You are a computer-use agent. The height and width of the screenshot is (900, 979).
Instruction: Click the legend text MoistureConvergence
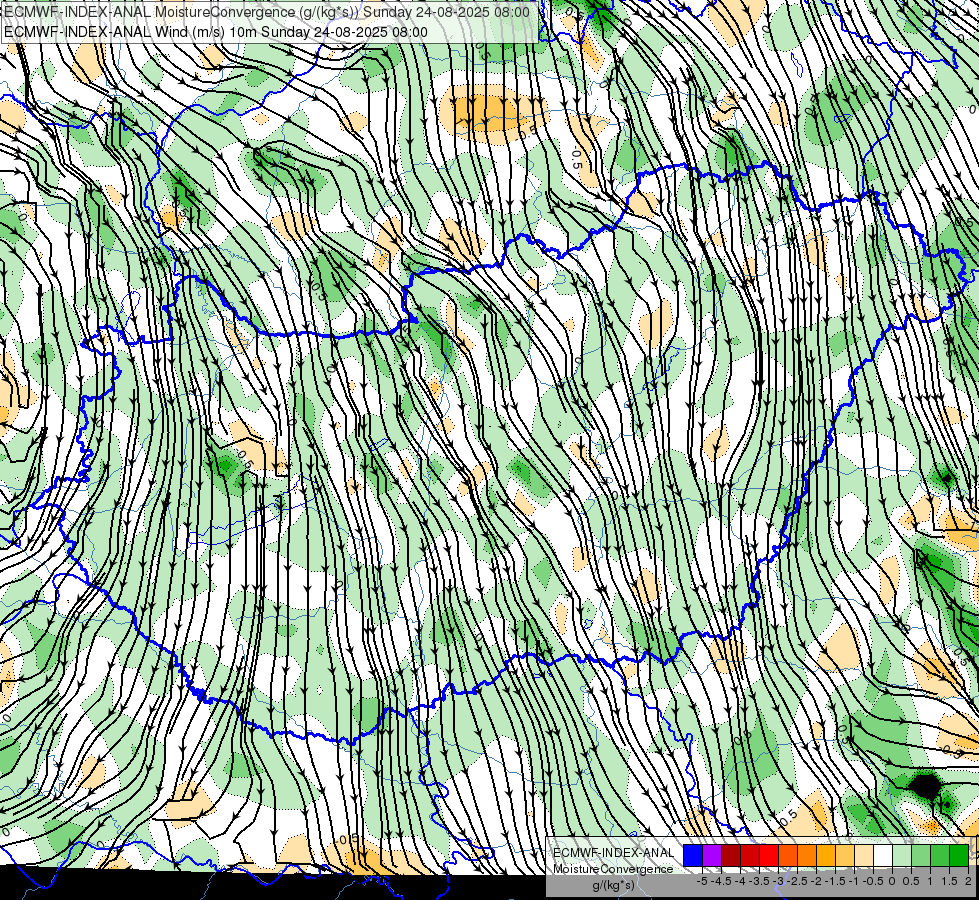point(613,869)
